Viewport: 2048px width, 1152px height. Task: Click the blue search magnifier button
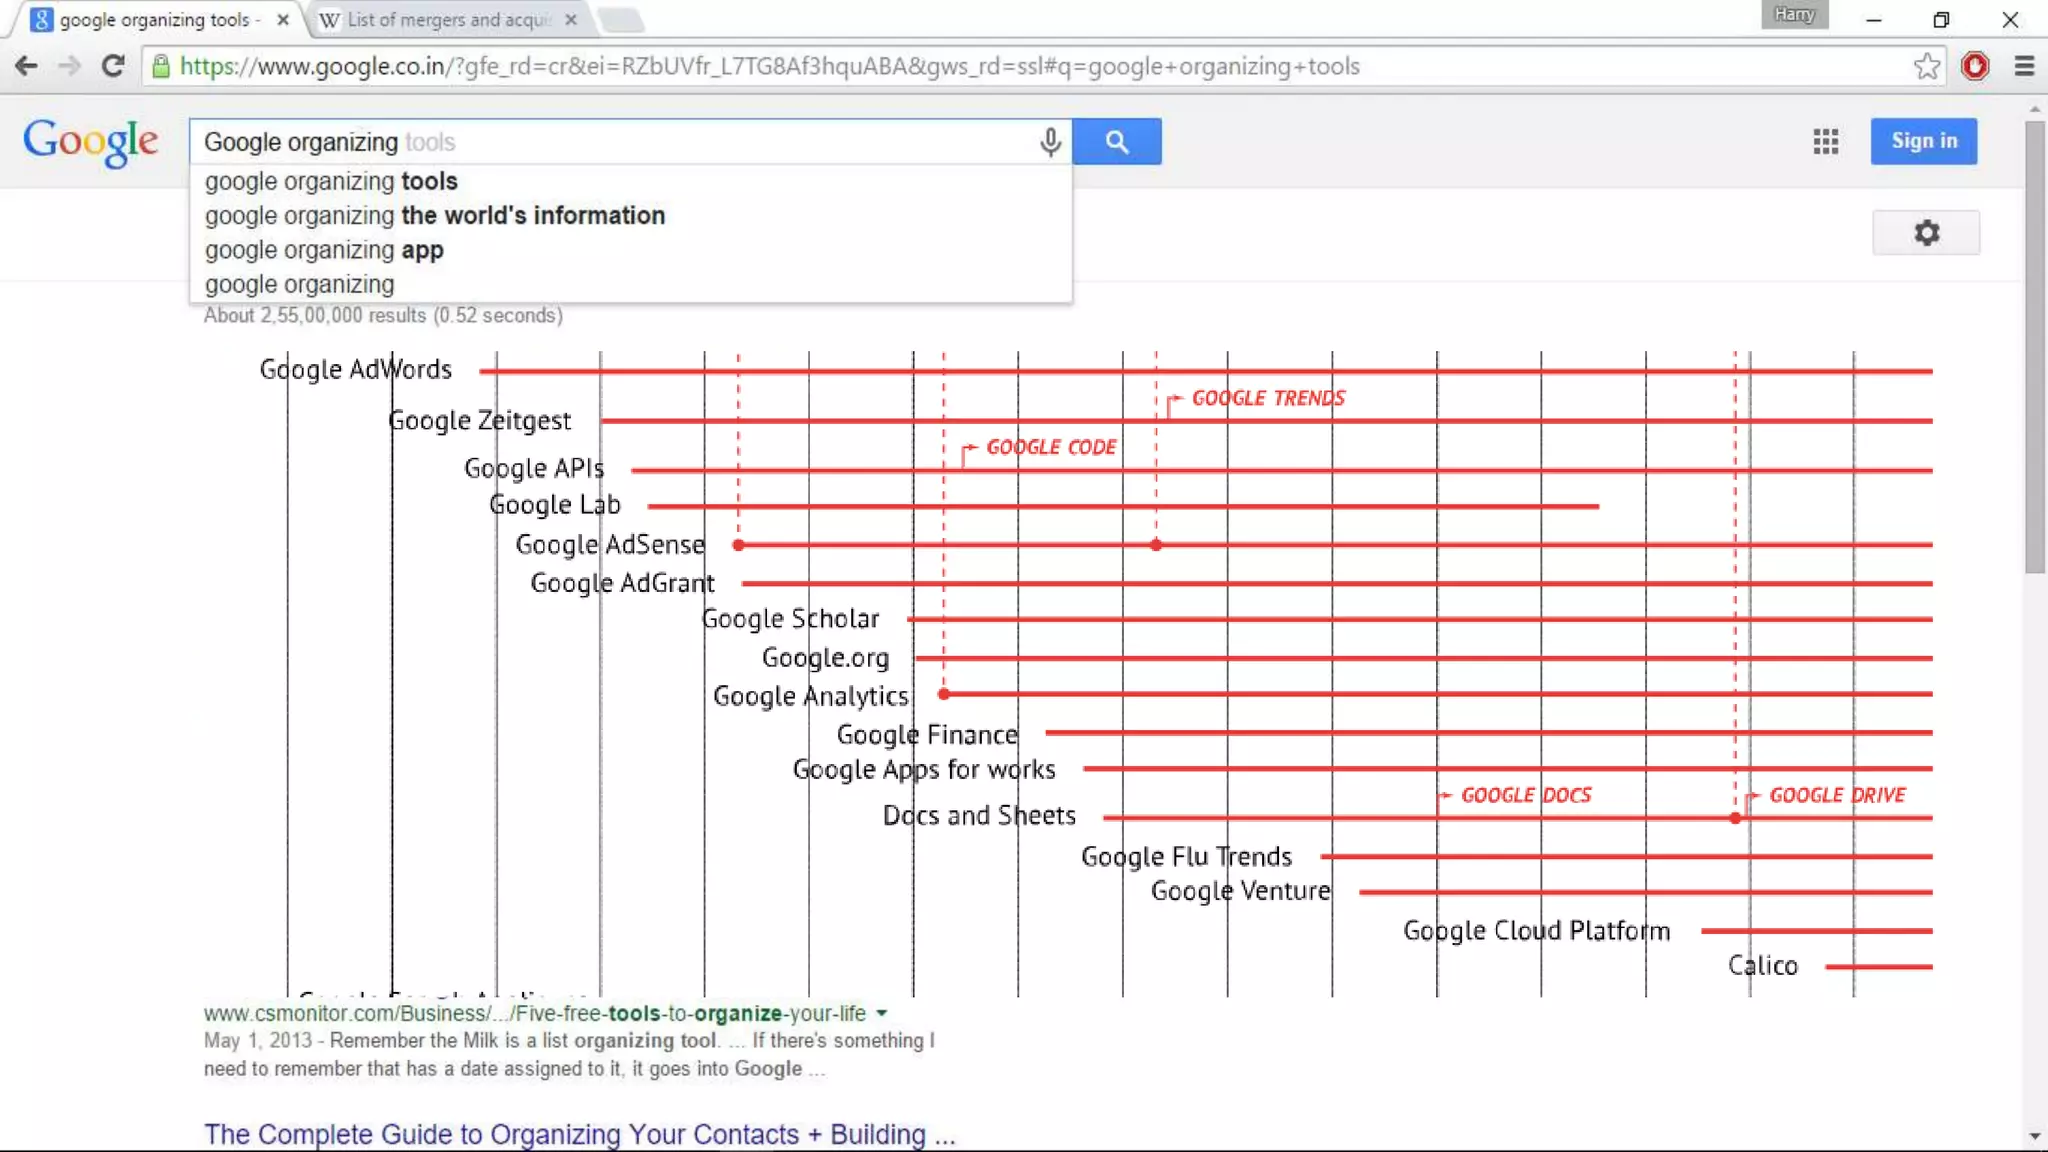tap(1116, 142)
